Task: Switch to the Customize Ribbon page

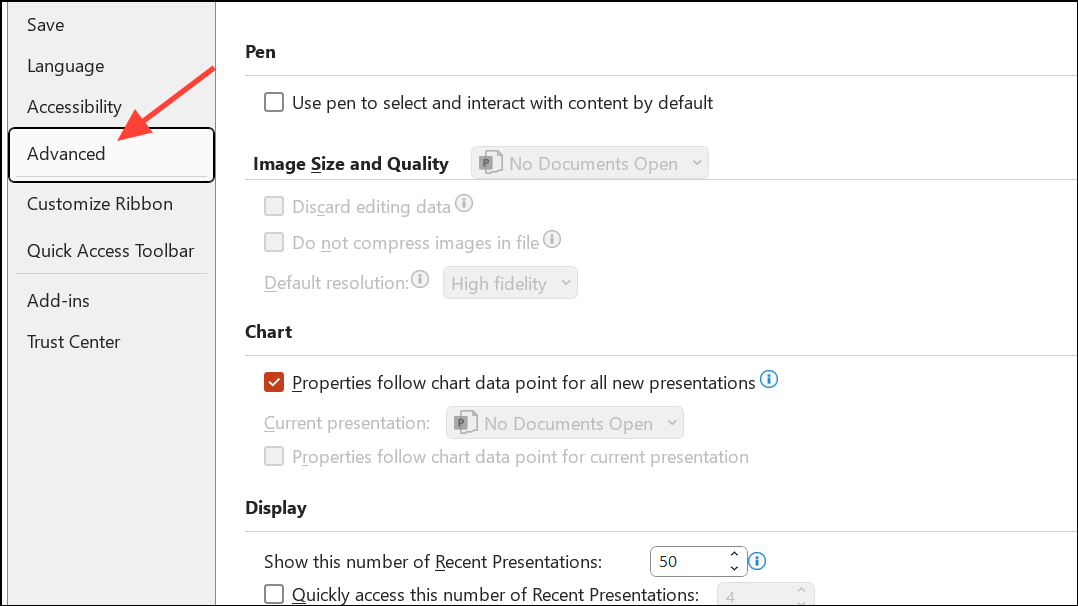Action: point(99,203)
